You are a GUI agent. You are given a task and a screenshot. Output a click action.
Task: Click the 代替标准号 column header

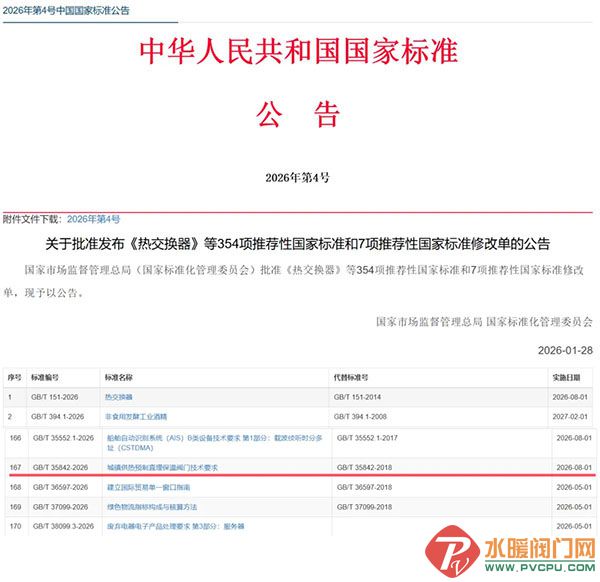[351, 378]
